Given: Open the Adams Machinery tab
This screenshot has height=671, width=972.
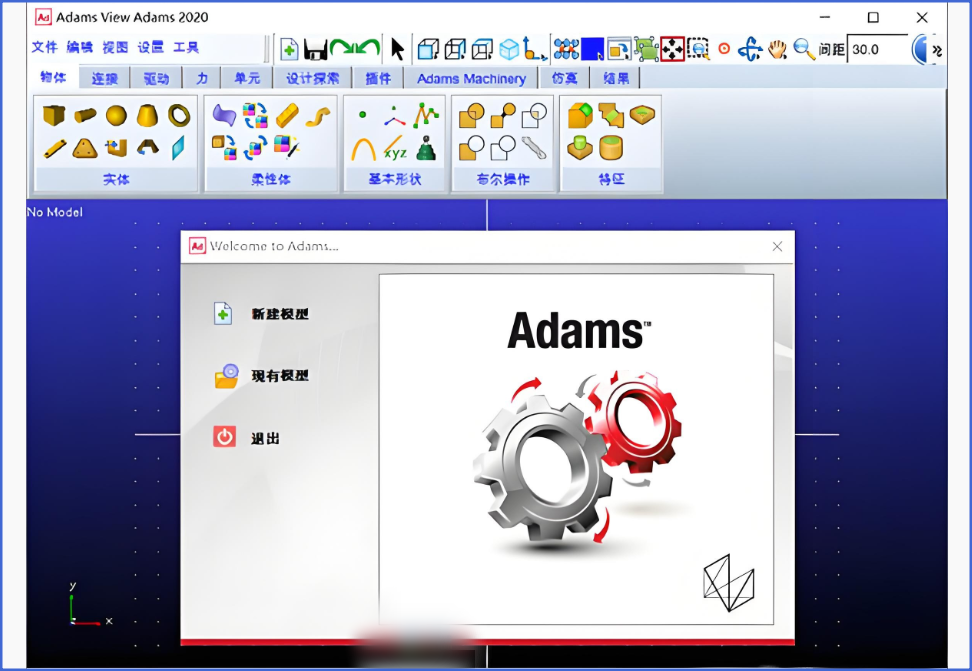Looking at the screenshot, I should point(471,78).
